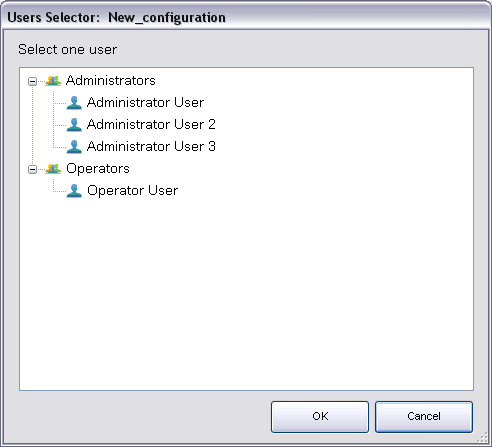492x447 pixels.
Task: Click the Administrator User 2 person icon
Action: pyautogui.click(x=74, y=125)
